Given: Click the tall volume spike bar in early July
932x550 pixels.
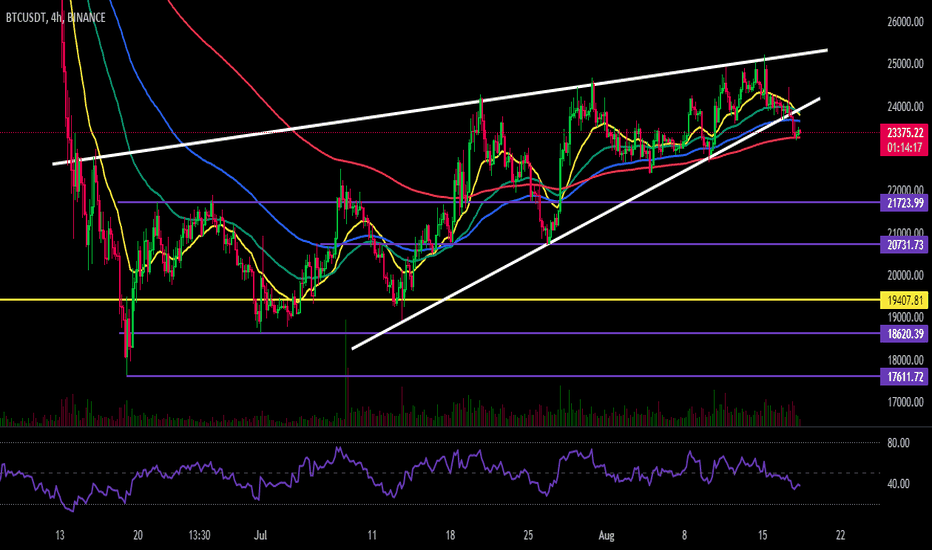Looking at the screenshot, I should pyautogui.click(x=345, y=373).
